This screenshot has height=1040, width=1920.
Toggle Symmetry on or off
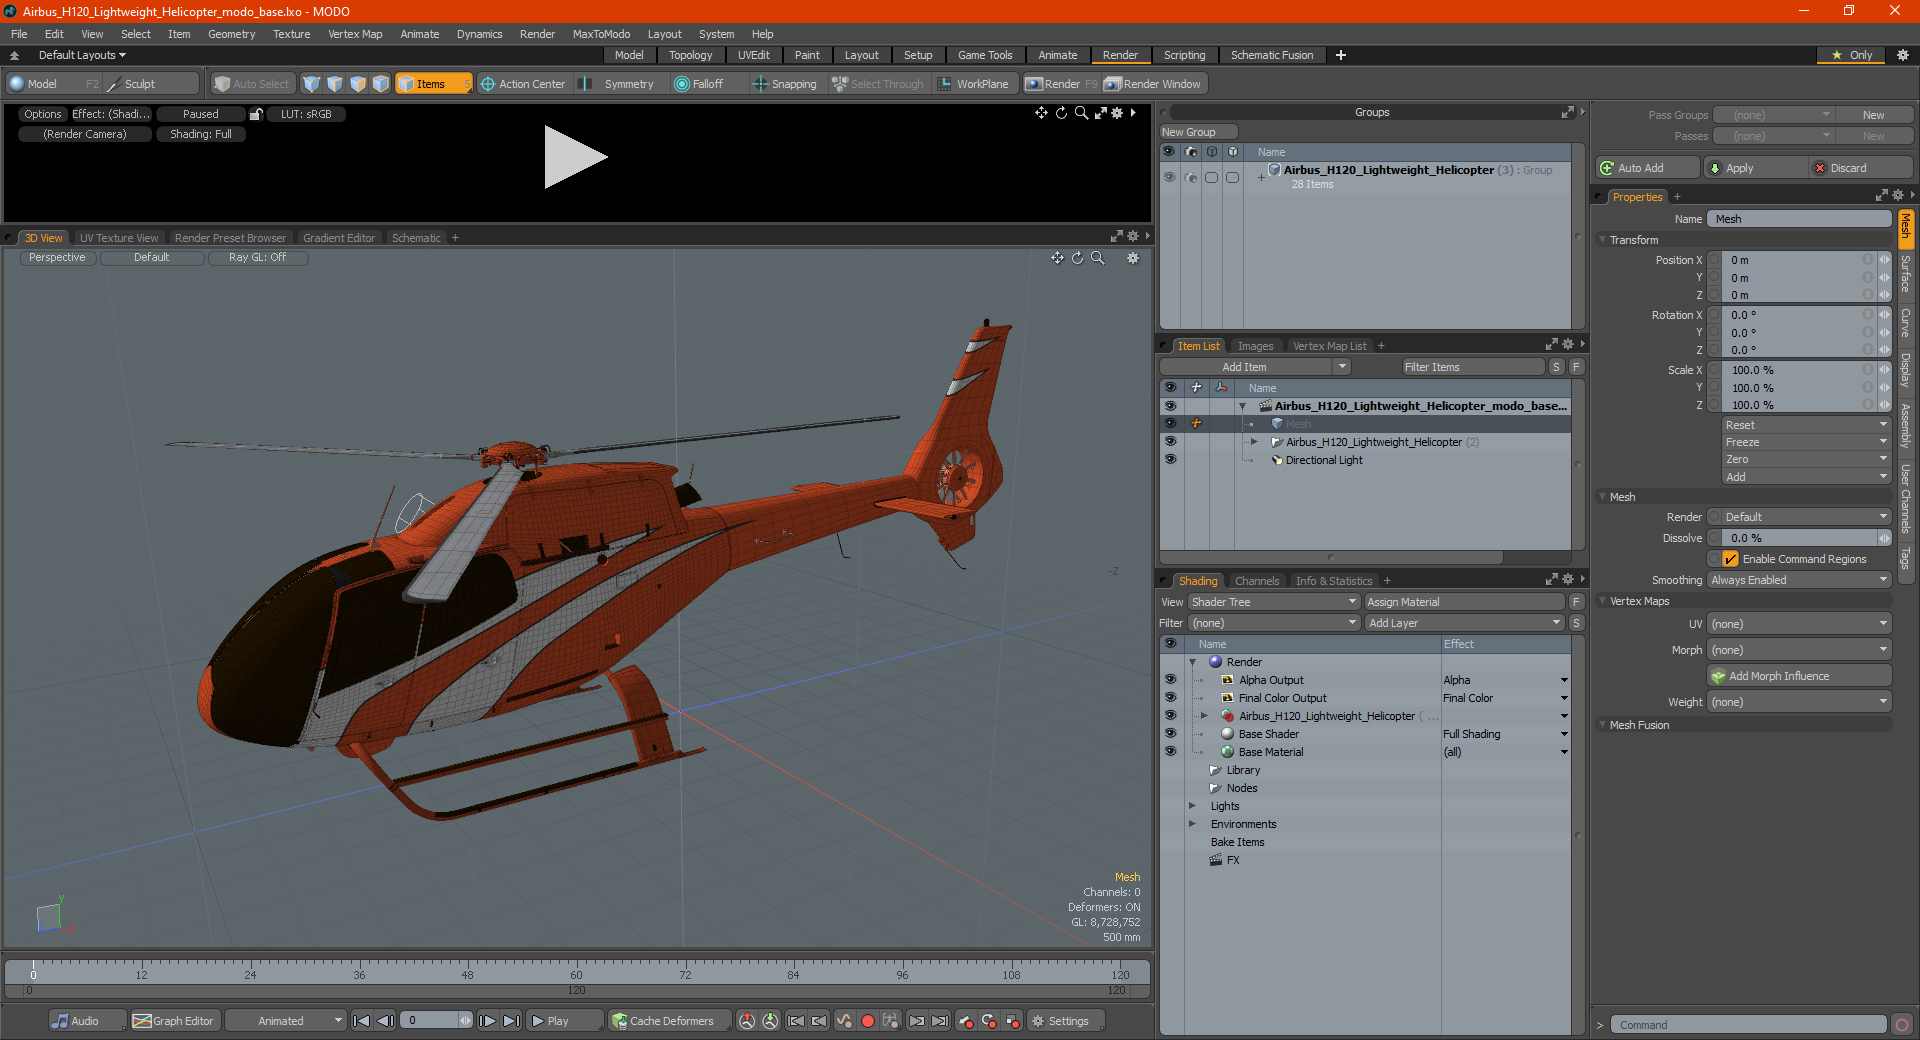[619, 84]
